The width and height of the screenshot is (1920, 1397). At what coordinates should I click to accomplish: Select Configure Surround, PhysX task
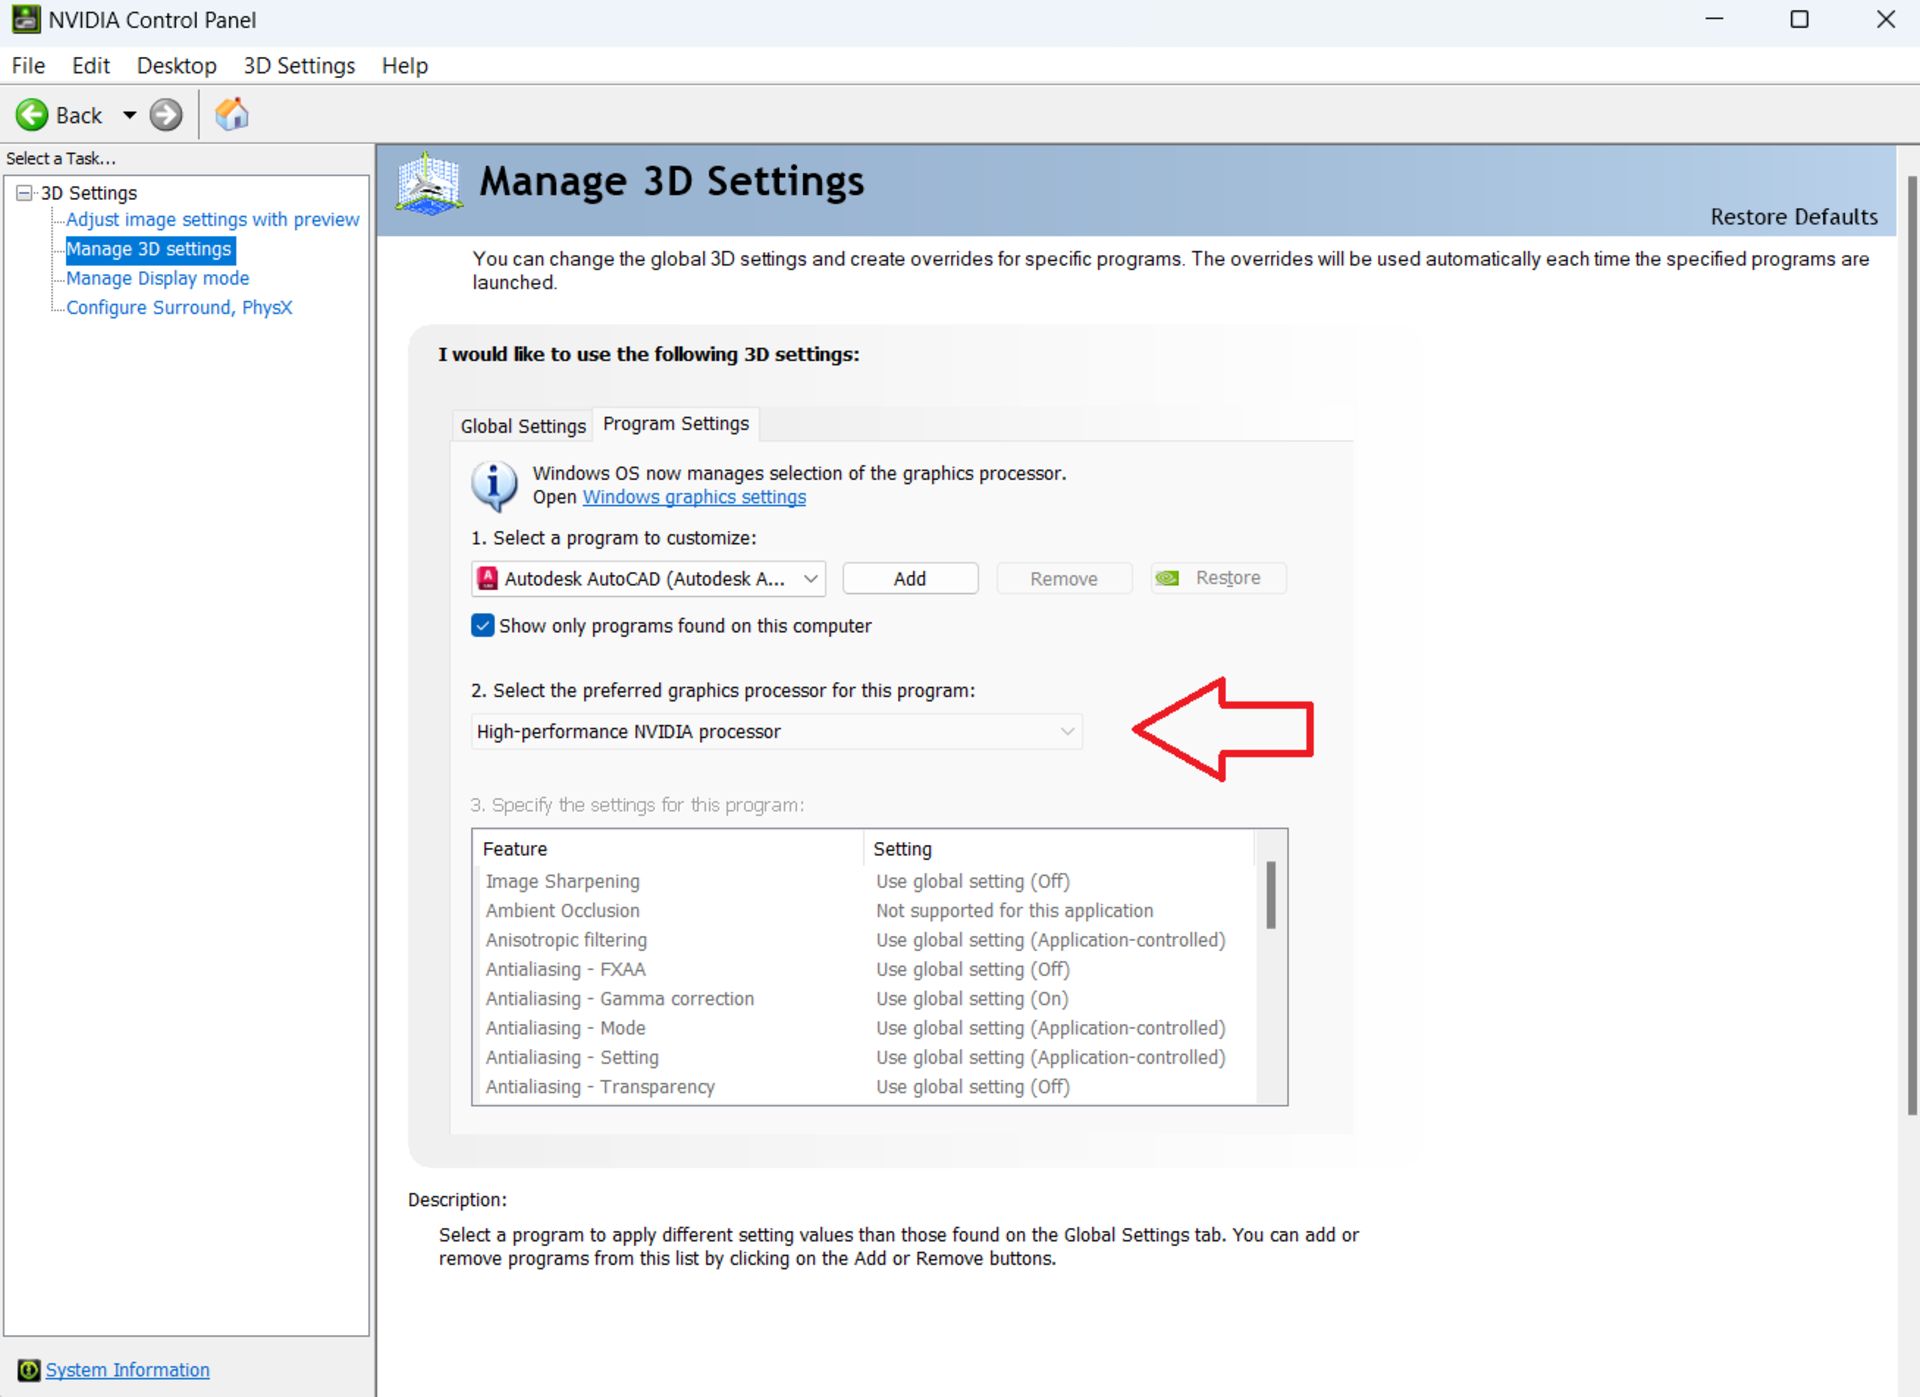click(179, 308)
